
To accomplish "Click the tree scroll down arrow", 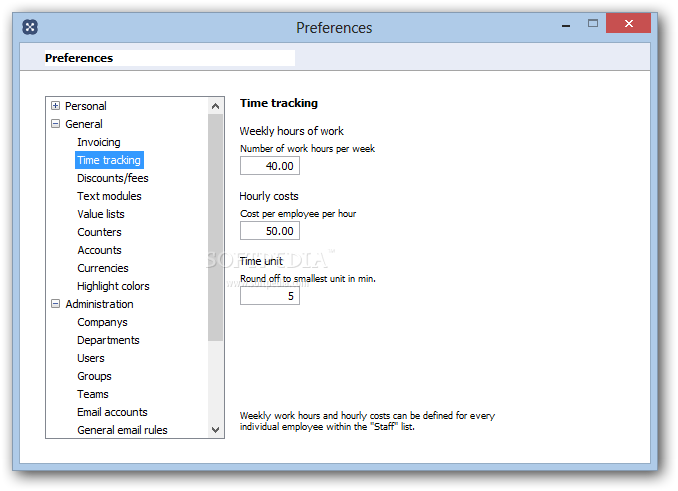I will coord(215,430).
